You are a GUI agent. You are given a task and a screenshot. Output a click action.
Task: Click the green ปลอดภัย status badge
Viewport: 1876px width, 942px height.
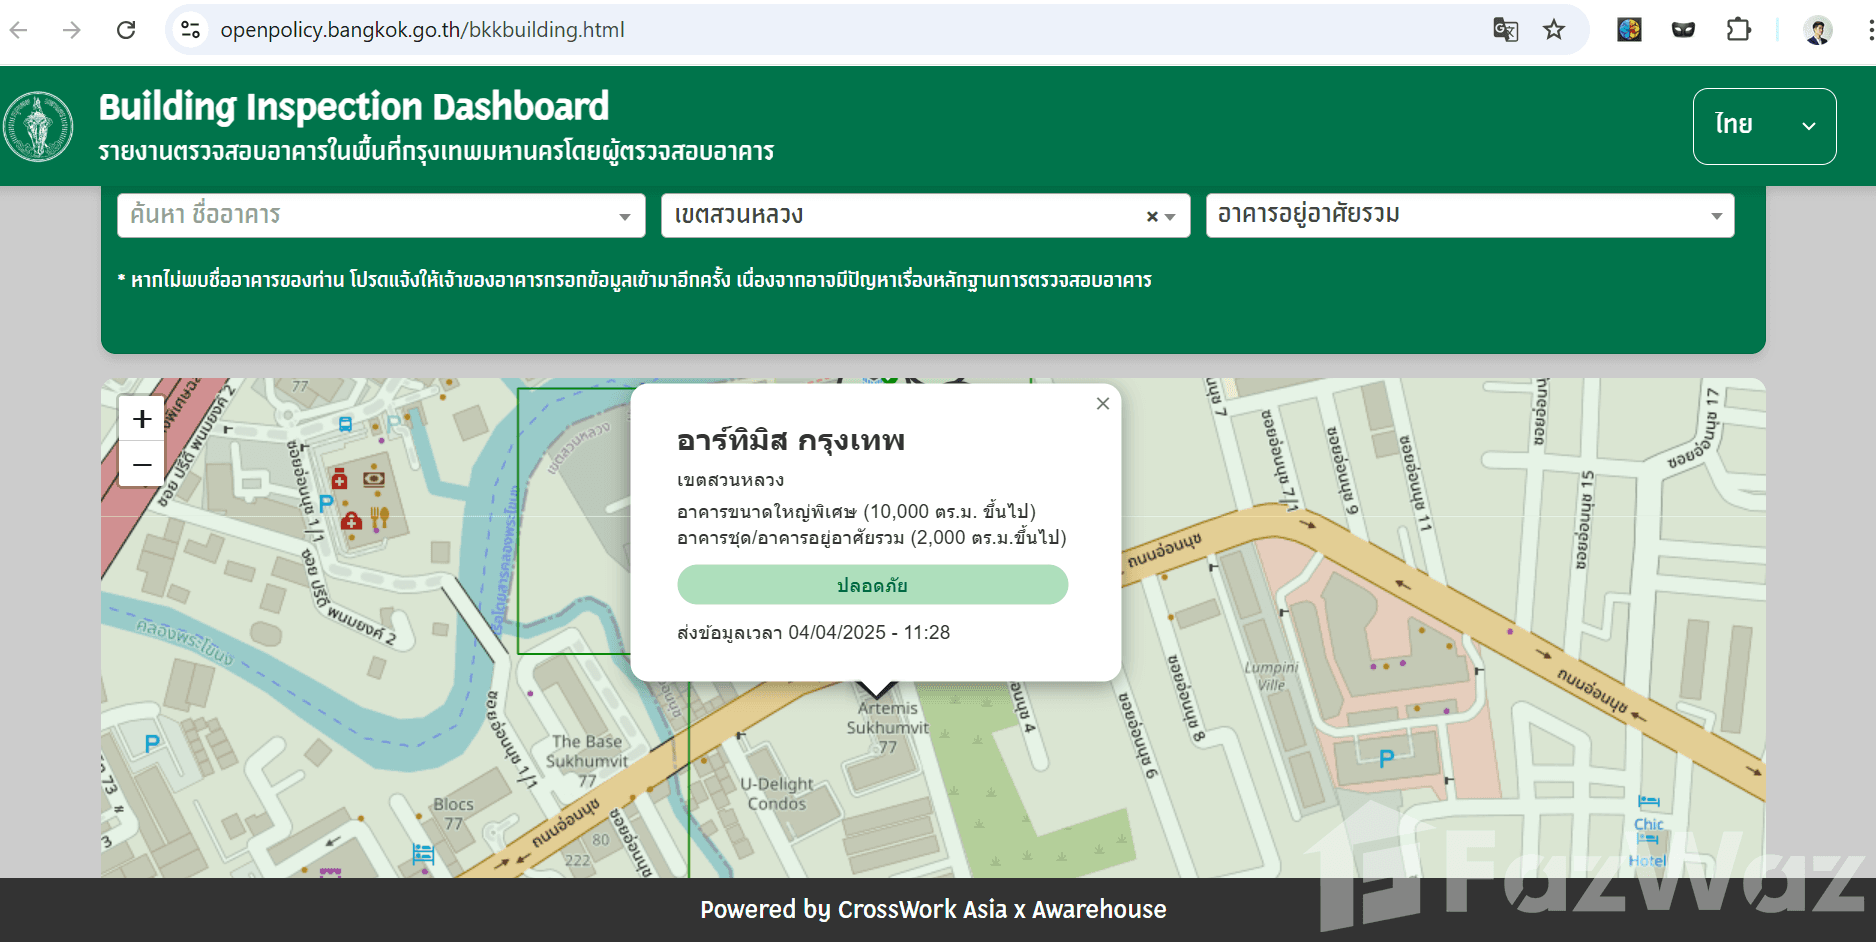(x=872, y=585)
